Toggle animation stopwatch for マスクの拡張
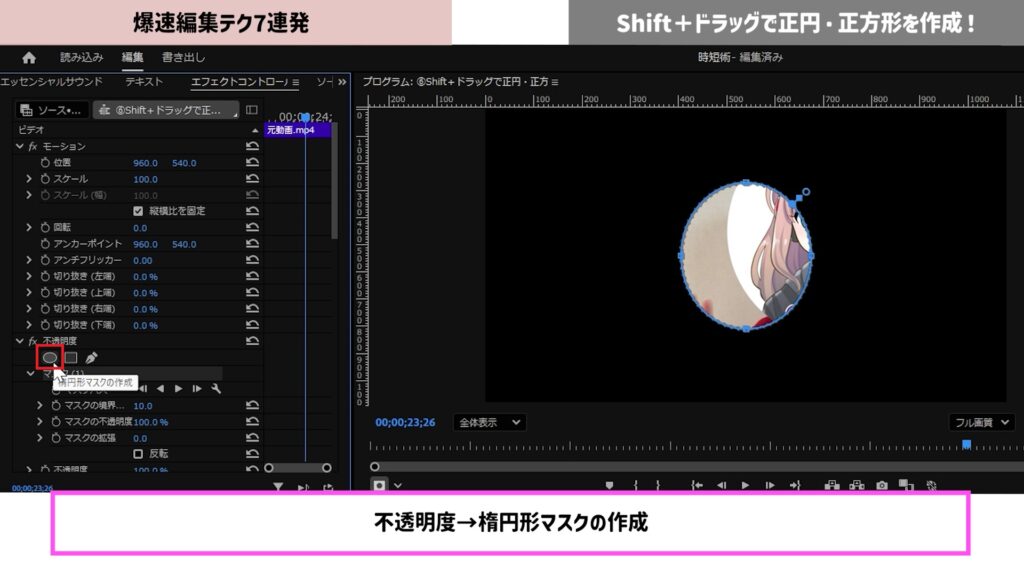This screenshot has width=1024, height=576. [x=56, y=438]
